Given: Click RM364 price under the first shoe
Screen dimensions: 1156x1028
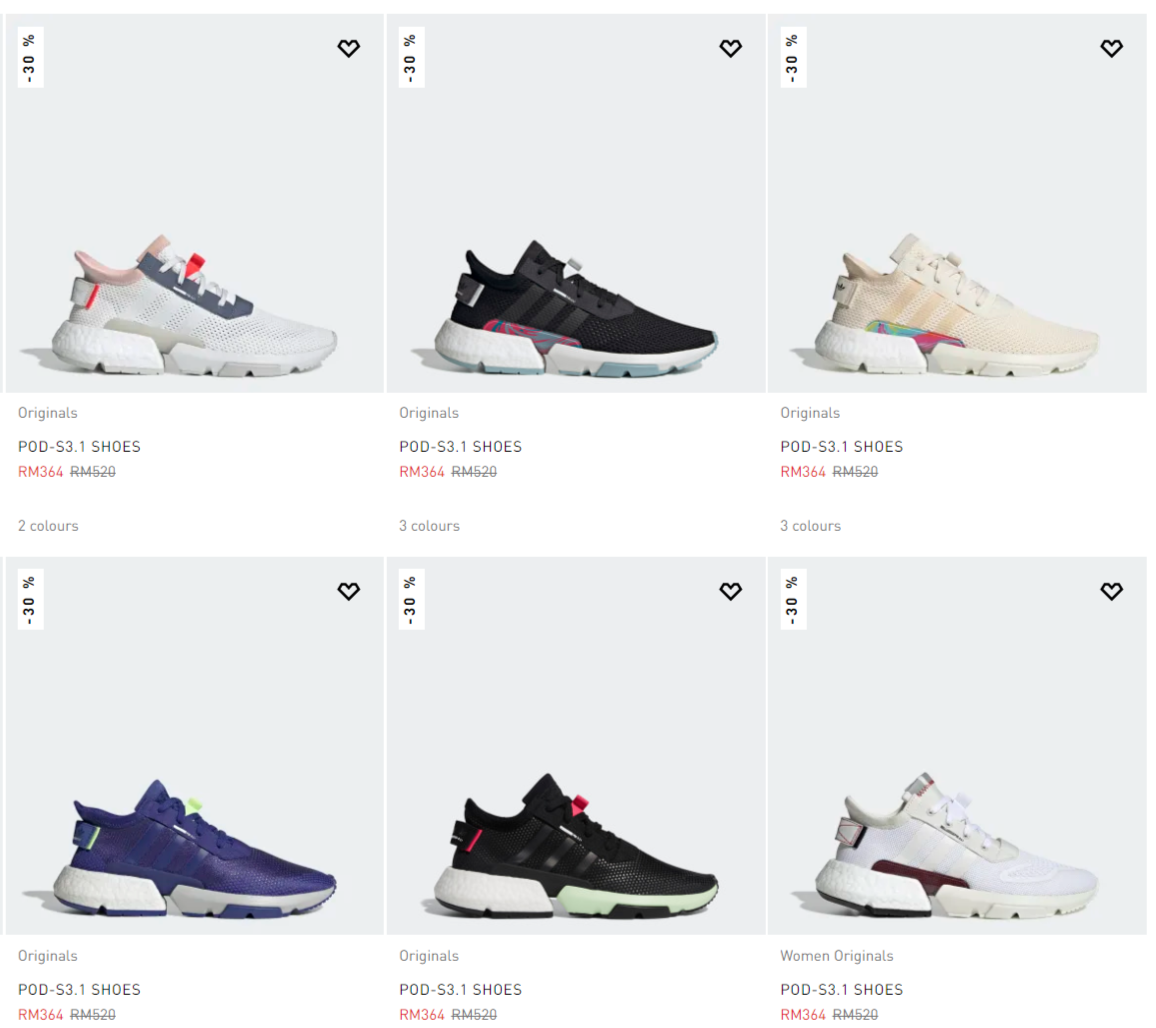Looking at the screenshot, I should pyautogui.click(x=41, y=472).
